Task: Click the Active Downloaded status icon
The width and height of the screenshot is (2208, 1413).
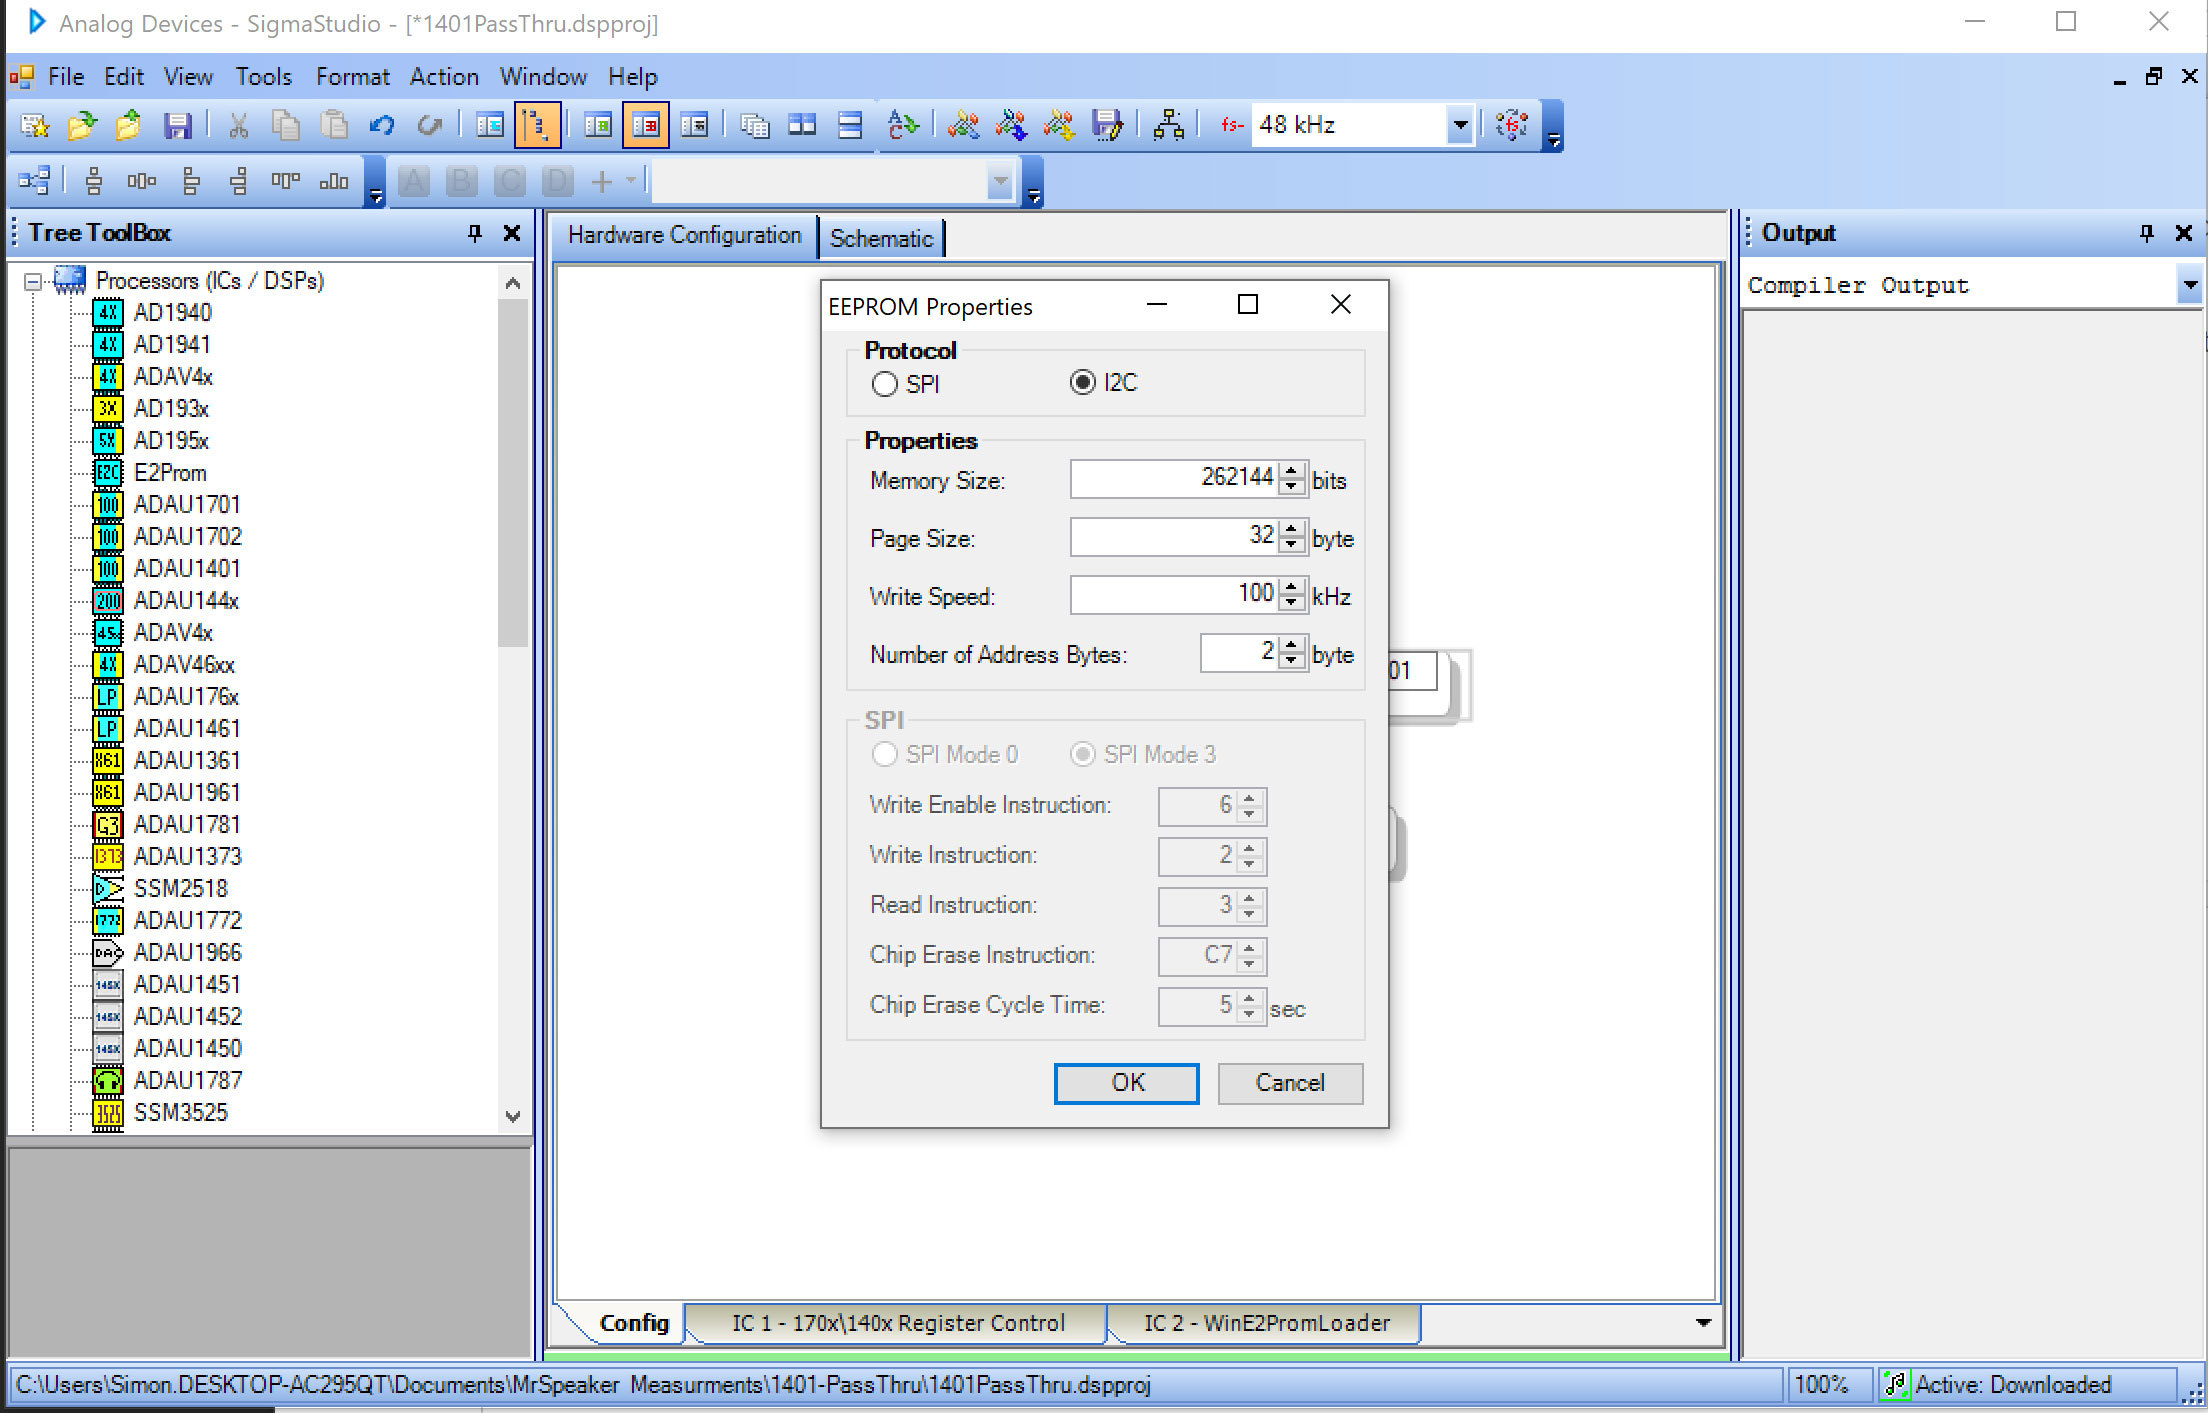Action: (x=1895, y=1384)
